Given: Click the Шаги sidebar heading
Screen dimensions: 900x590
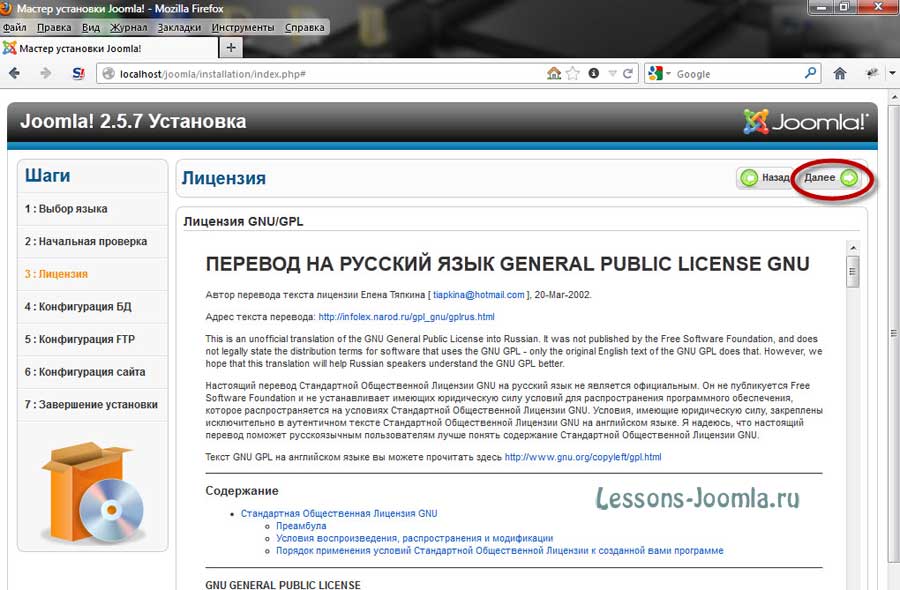Looking at the screenshot, I should 47,176.
